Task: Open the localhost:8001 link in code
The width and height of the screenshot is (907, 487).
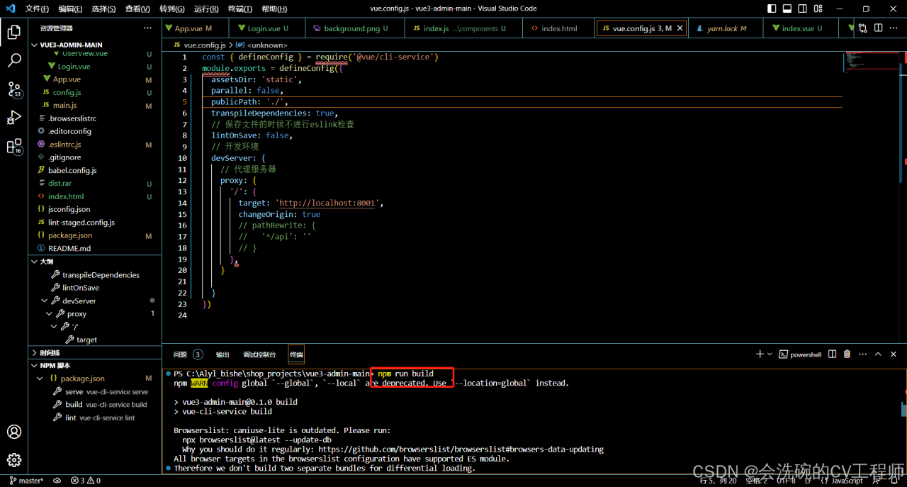Action: point(327,203)
